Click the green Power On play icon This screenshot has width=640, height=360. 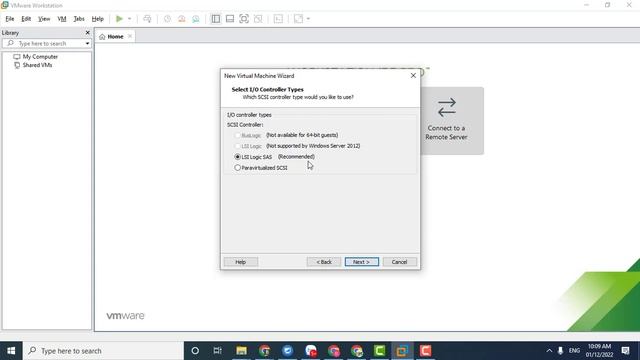click(119, 19)
